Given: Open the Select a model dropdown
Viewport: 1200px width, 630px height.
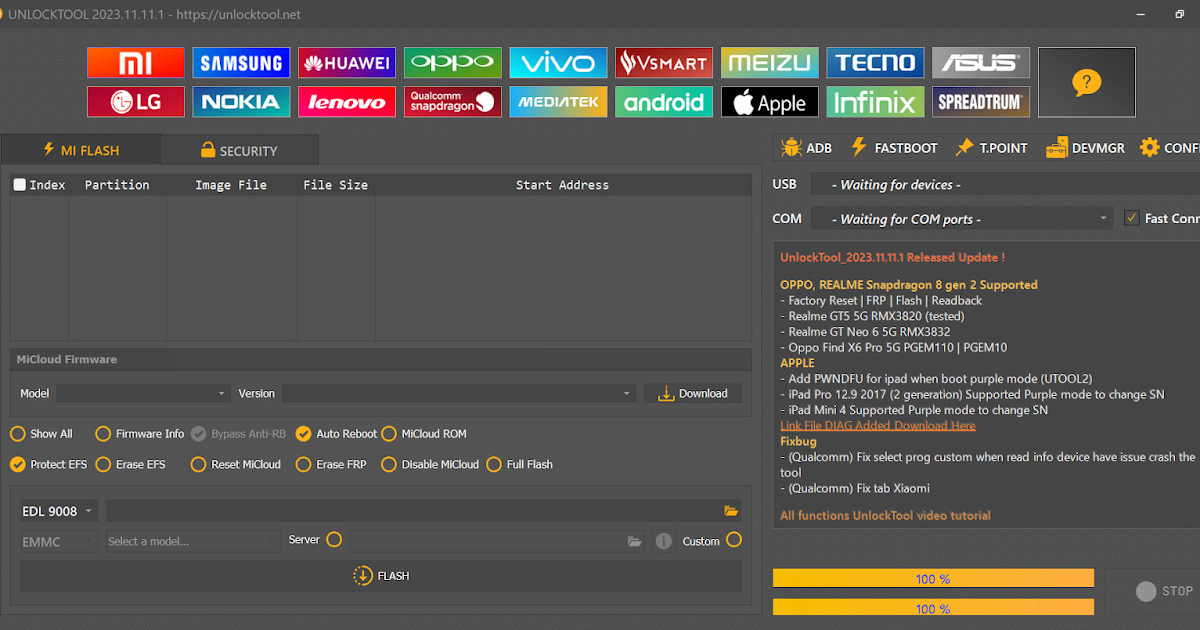Looking at the screenshot, I should 192,541.
